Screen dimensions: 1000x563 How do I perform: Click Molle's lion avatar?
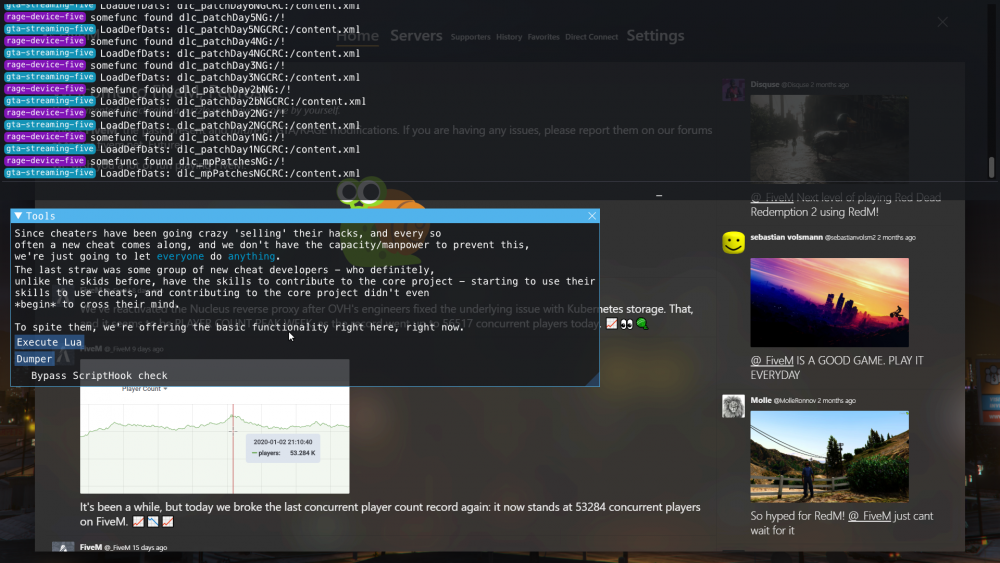coord(733,405)
